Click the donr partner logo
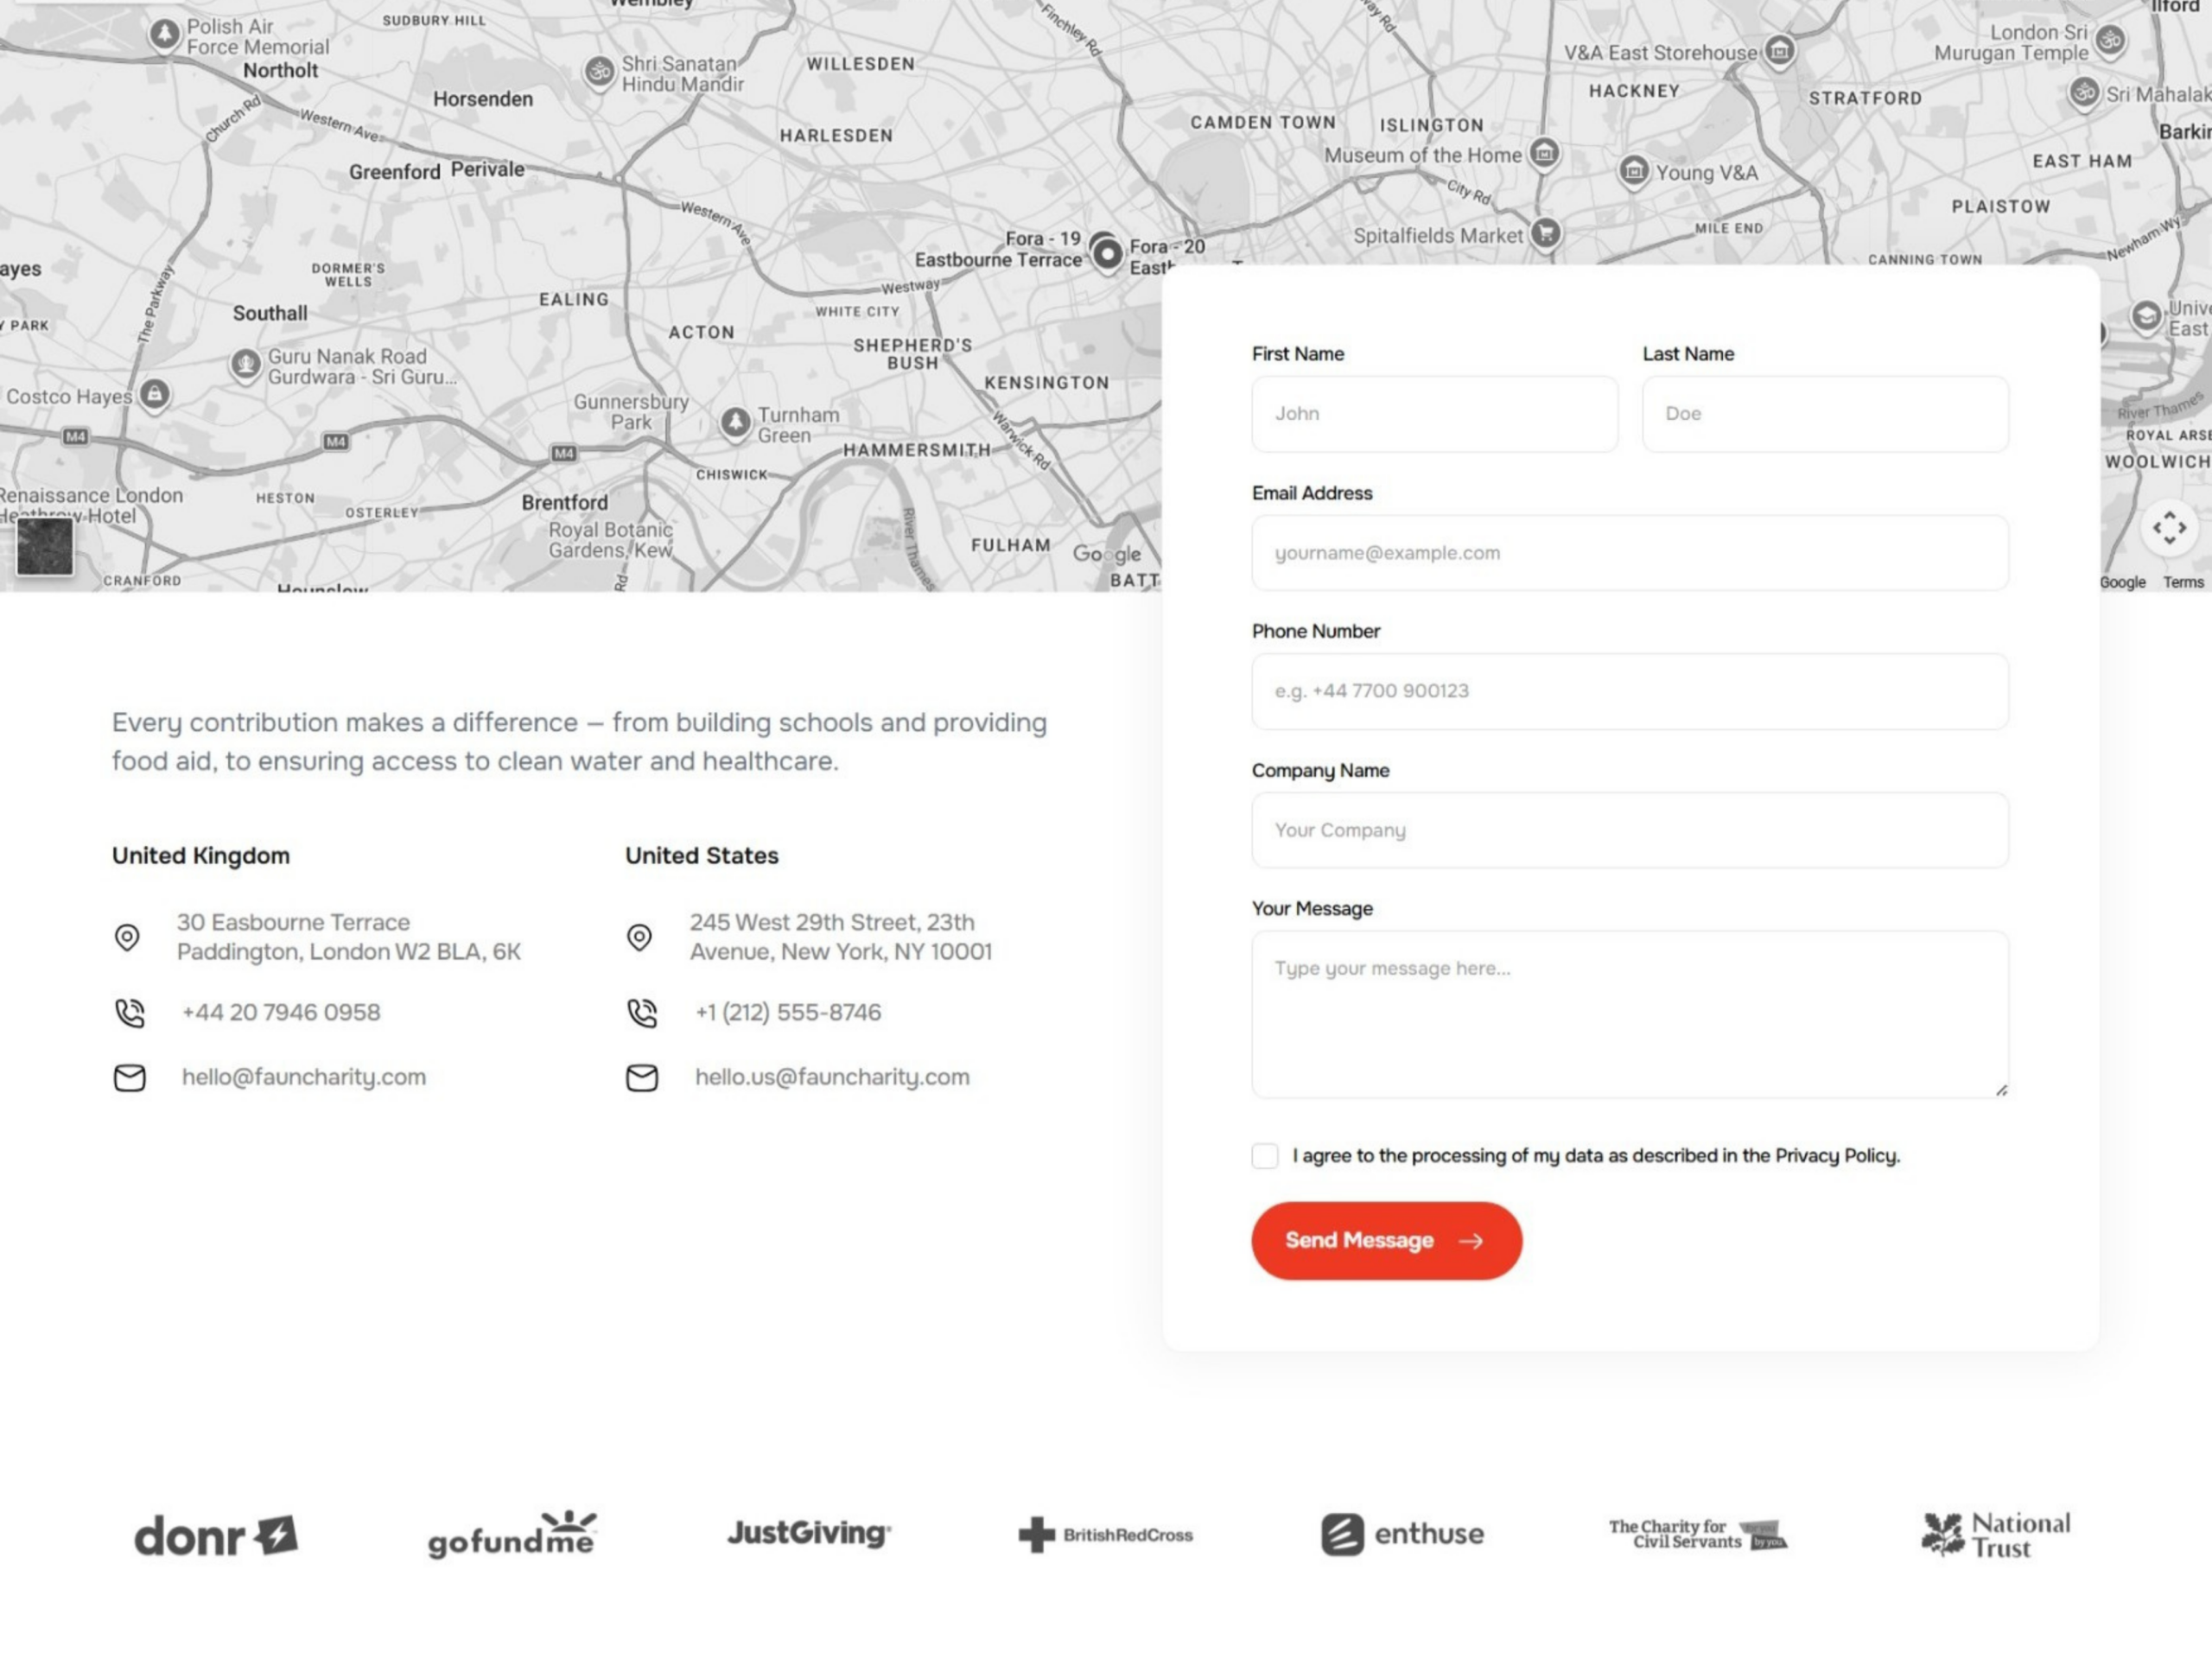The height and width of the screenshot is (1659, 2212). pos(216,1535)
